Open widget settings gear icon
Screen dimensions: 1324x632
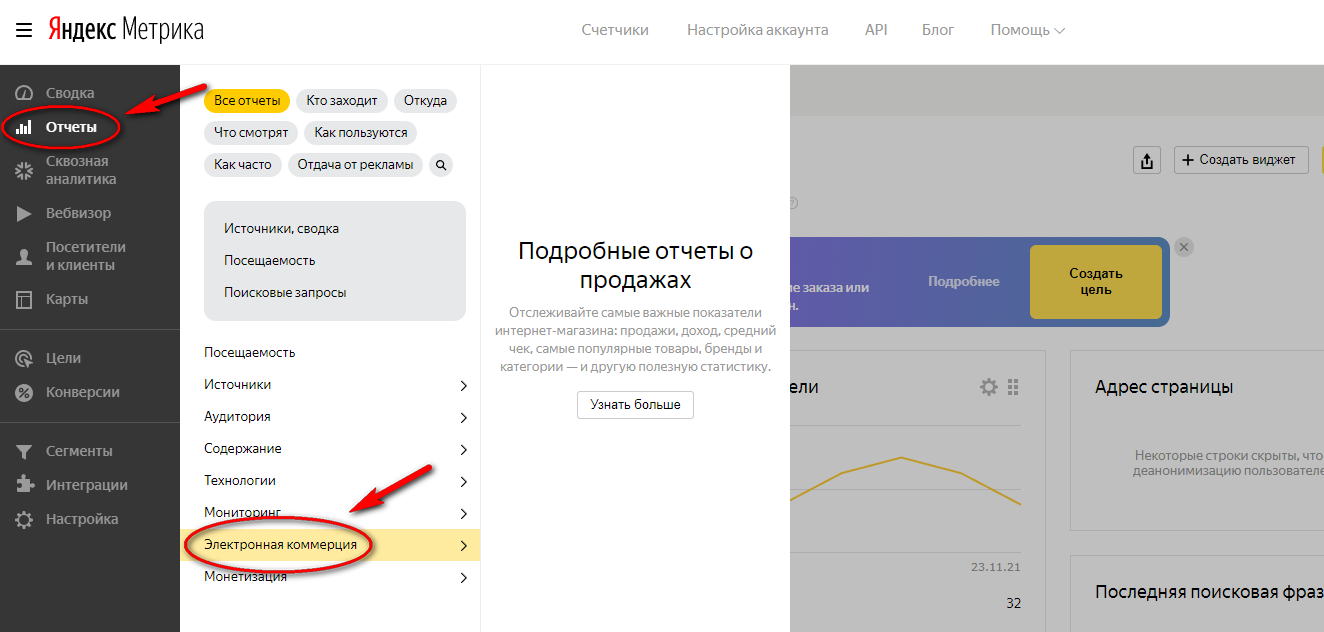coord(989,387)
